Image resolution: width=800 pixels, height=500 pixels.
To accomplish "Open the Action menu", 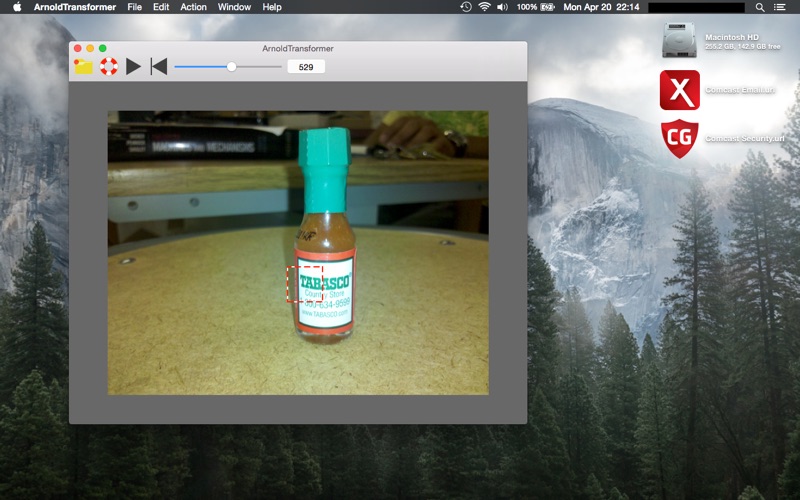I will tap(193, 7).
